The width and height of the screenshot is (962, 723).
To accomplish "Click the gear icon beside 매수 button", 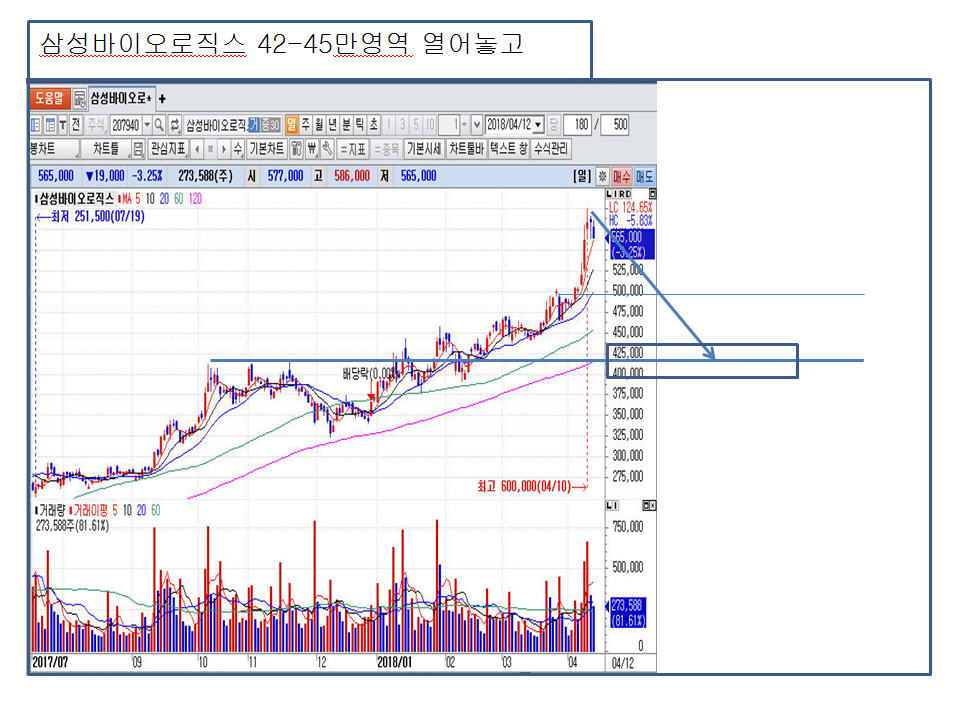I will 602,175.
